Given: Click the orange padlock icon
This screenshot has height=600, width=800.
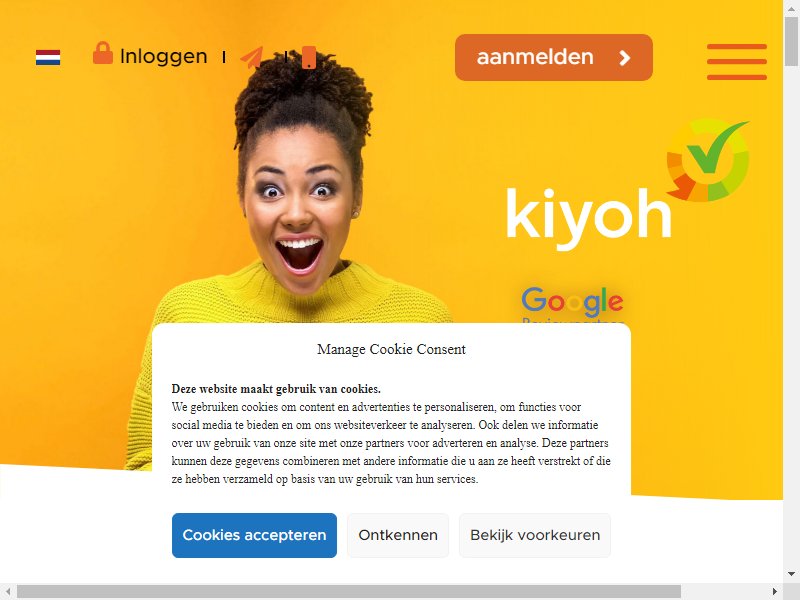Looking at the screenshot, I should [x=103, y=53].
